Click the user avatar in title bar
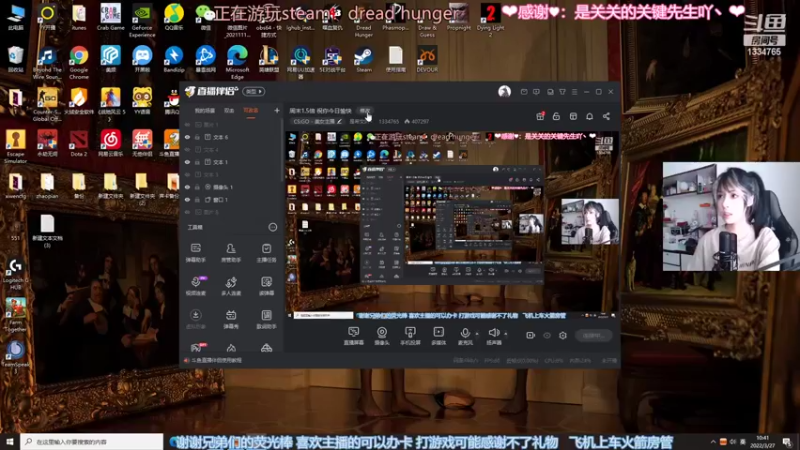Screen dimensions: 800x450 click(x=504, y=91)
